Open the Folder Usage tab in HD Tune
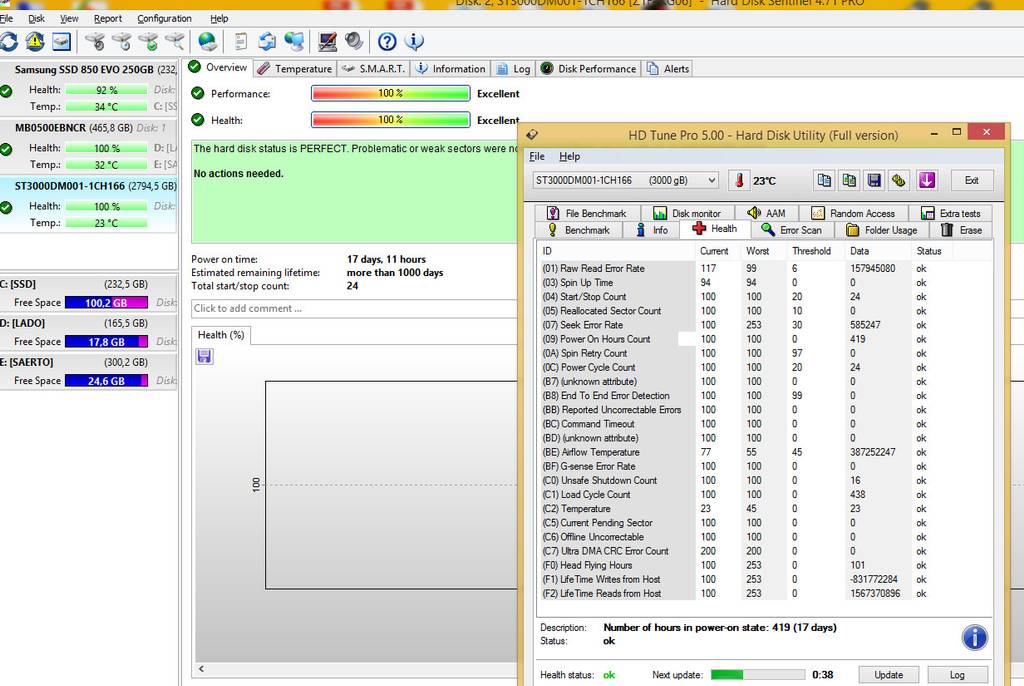Image resolution: width=1024 pixels, height=686 pixels. click(882, 230)
